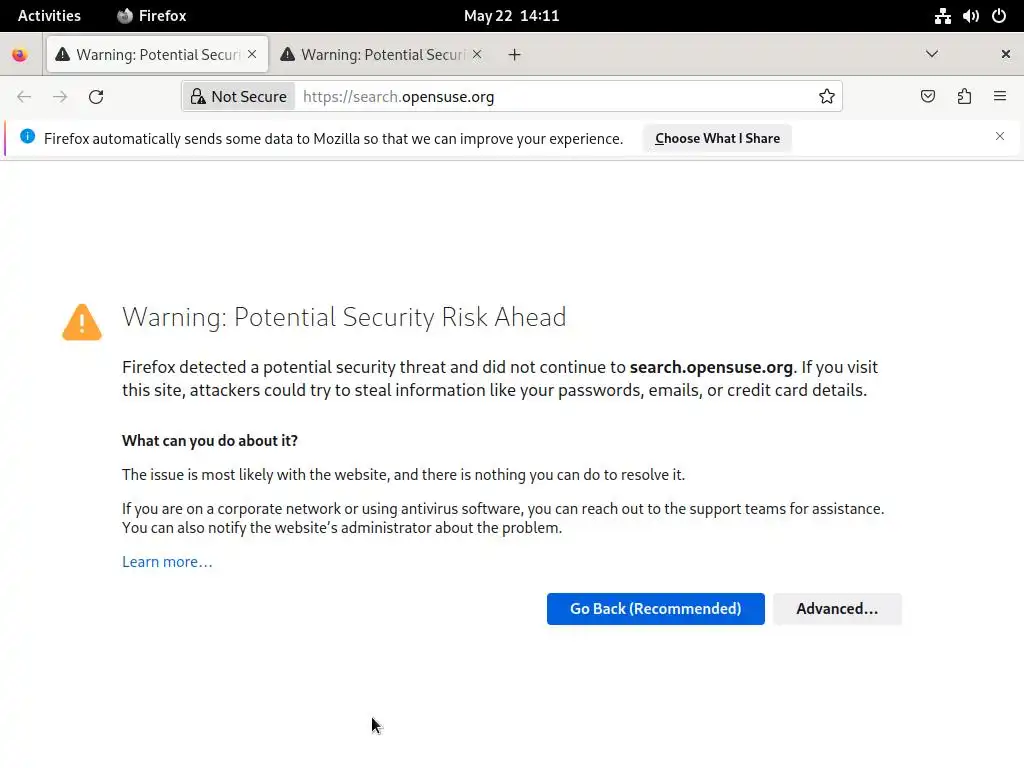Click the reload page icon
The height and width of the screenshot is (768, 1024).
[96, 97]
